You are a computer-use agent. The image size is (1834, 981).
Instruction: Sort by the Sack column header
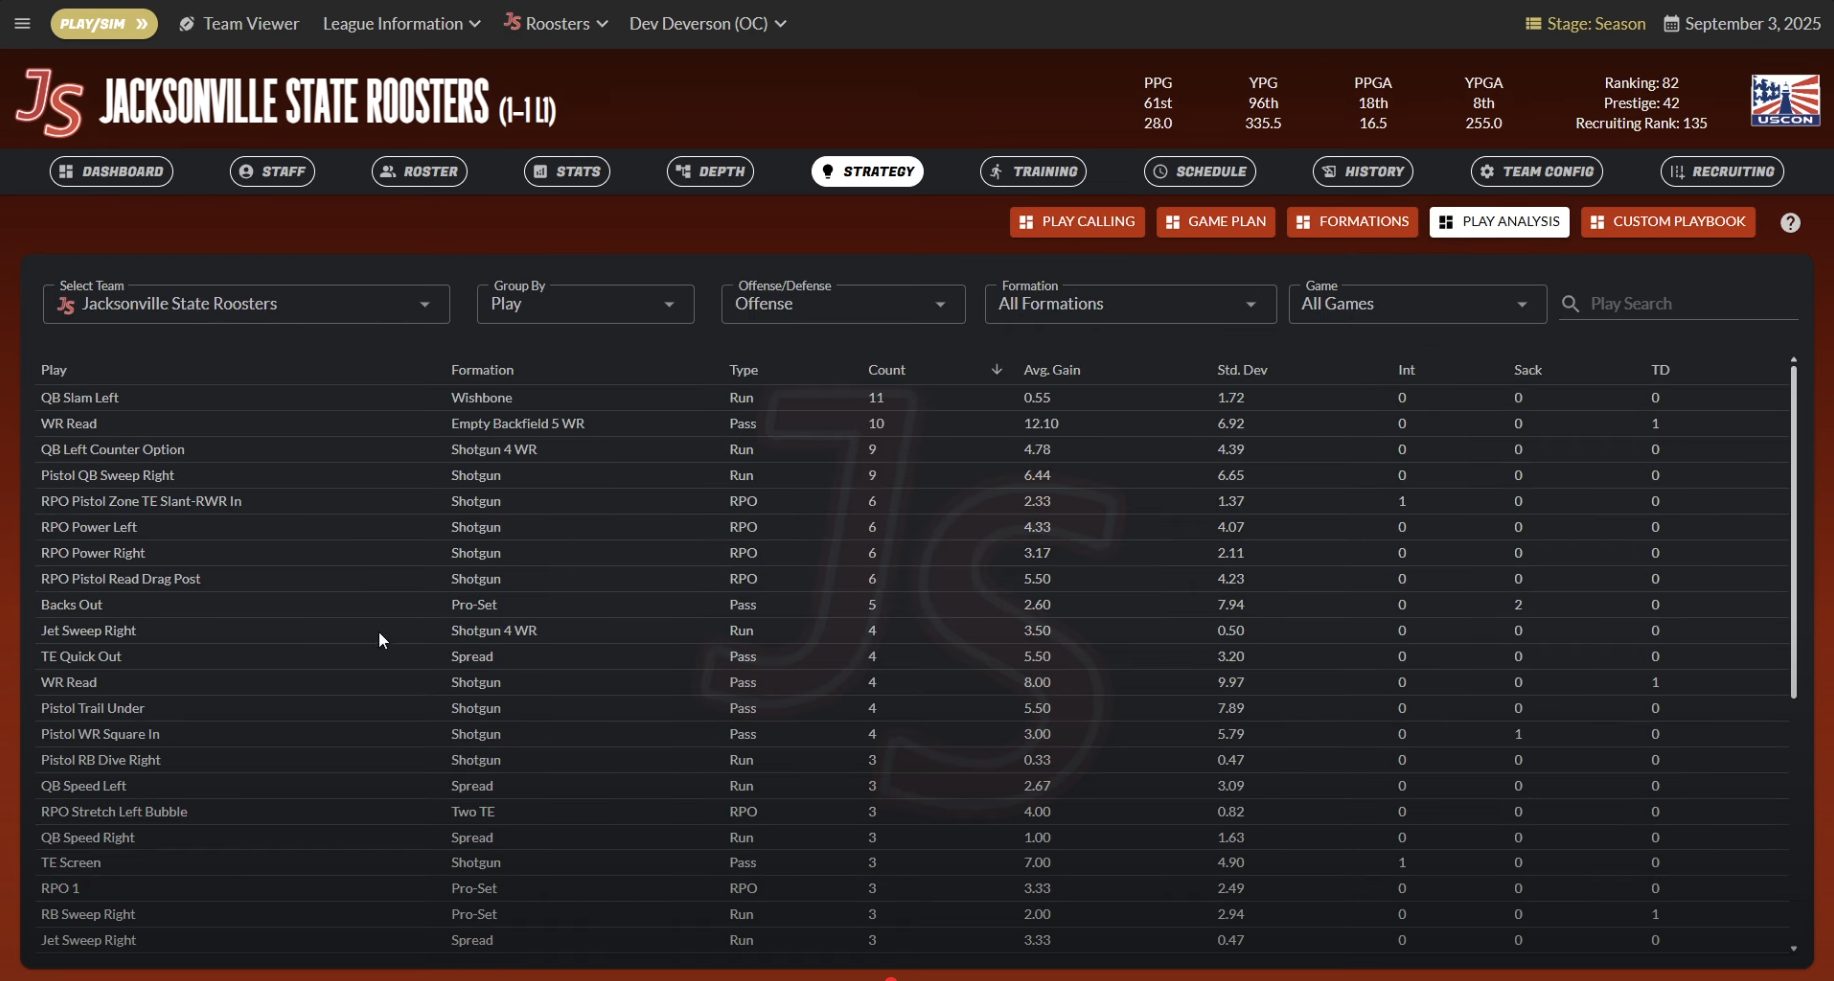click(x=1527, y=370)
